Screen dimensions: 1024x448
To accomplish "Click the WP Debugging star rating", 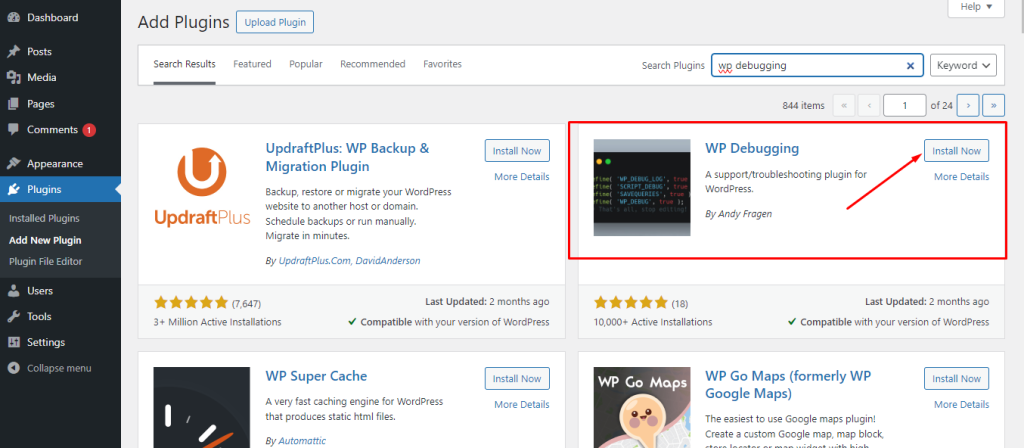I will coord(631,303).
